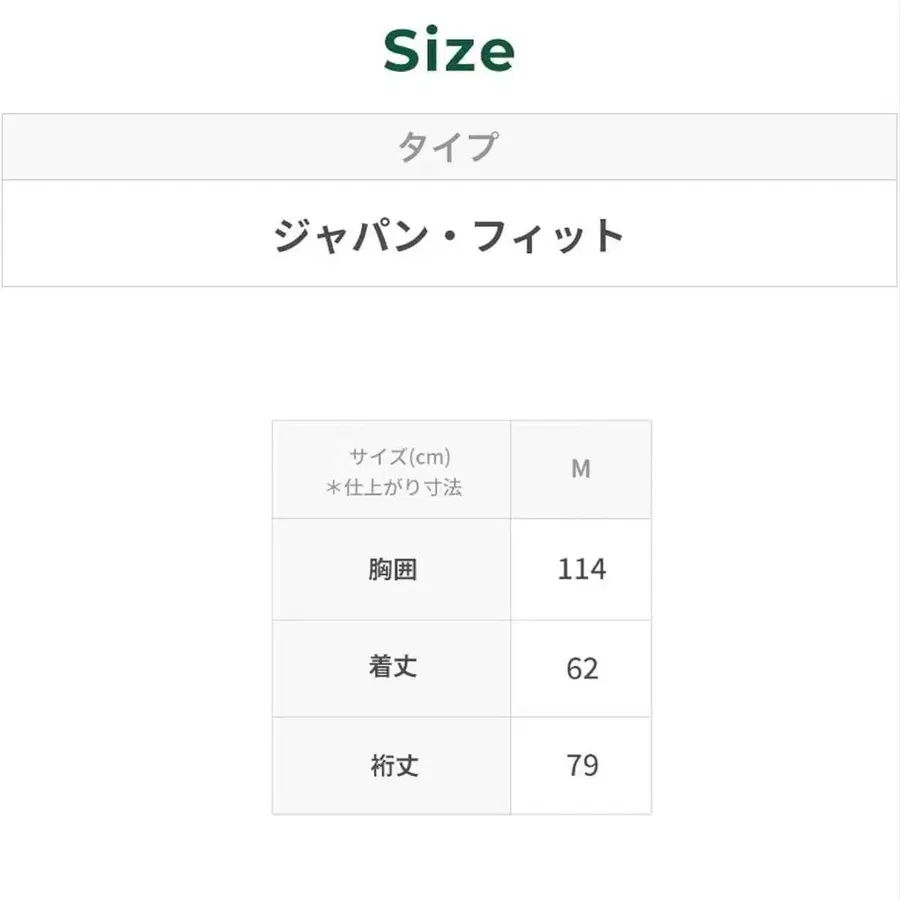This screenshot has width=900, height=900.
Task: Click the ＊仕上がり寸法 note text
Action: 394,488
